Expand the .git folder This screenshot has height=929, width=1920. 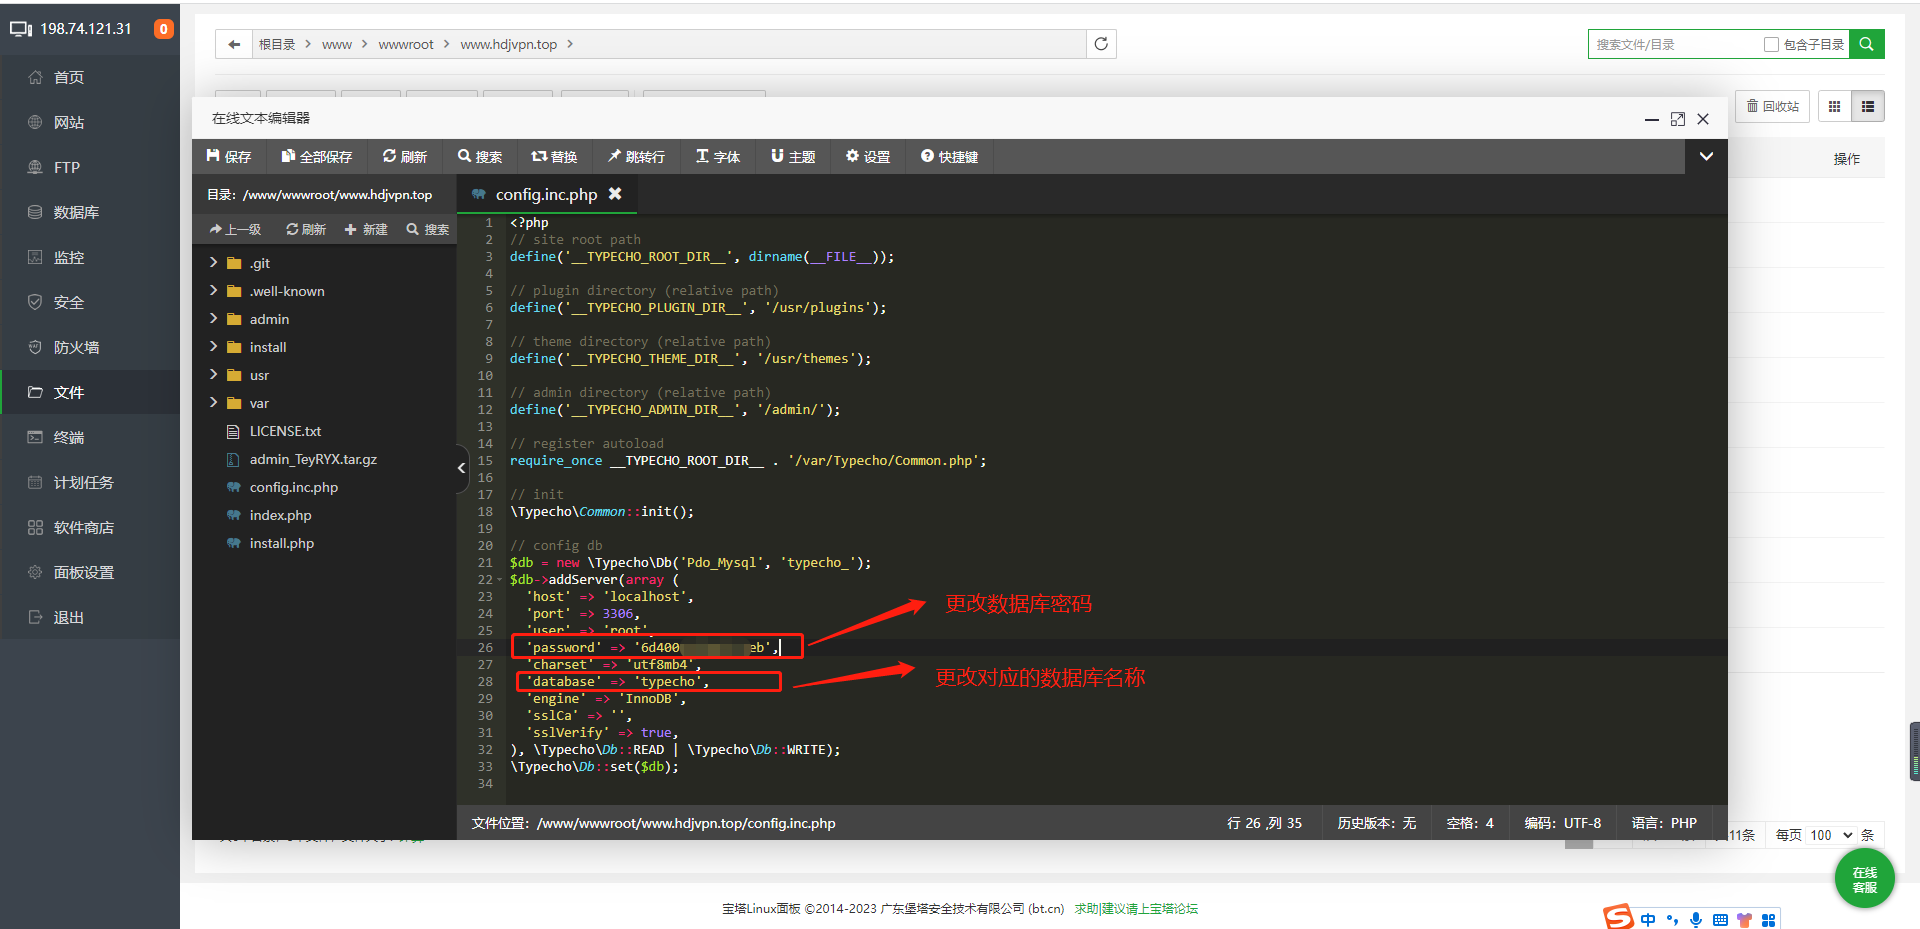pos(213,262)
